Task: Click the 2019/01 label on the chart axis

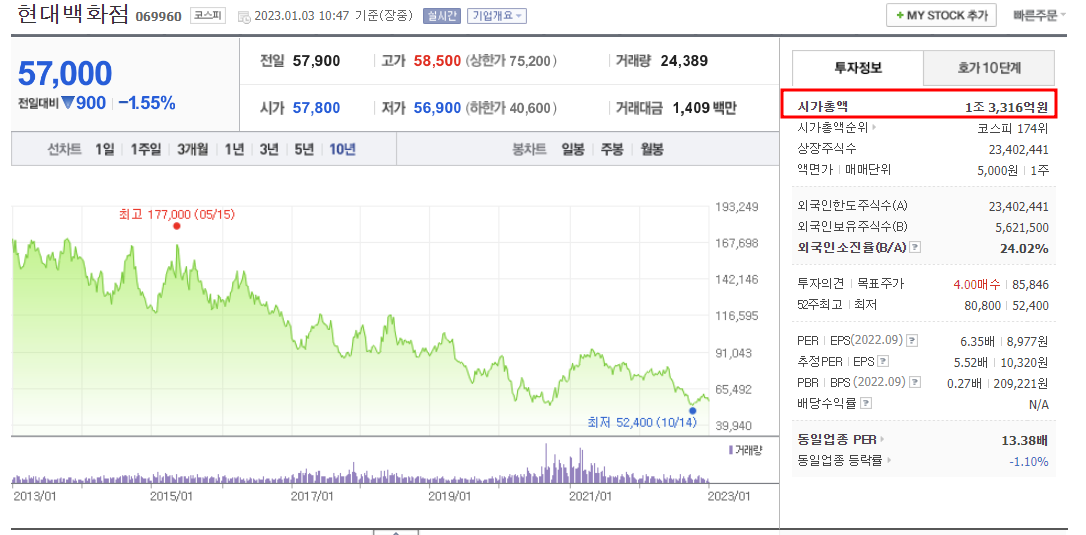Action: tap(451, 496)
